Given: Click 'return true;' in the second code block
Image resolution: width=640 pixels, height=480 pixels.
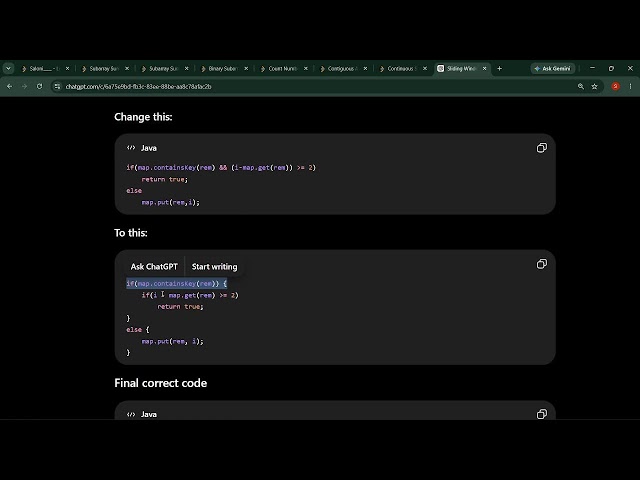Looking at the screenshot, I should click(180, 307).
